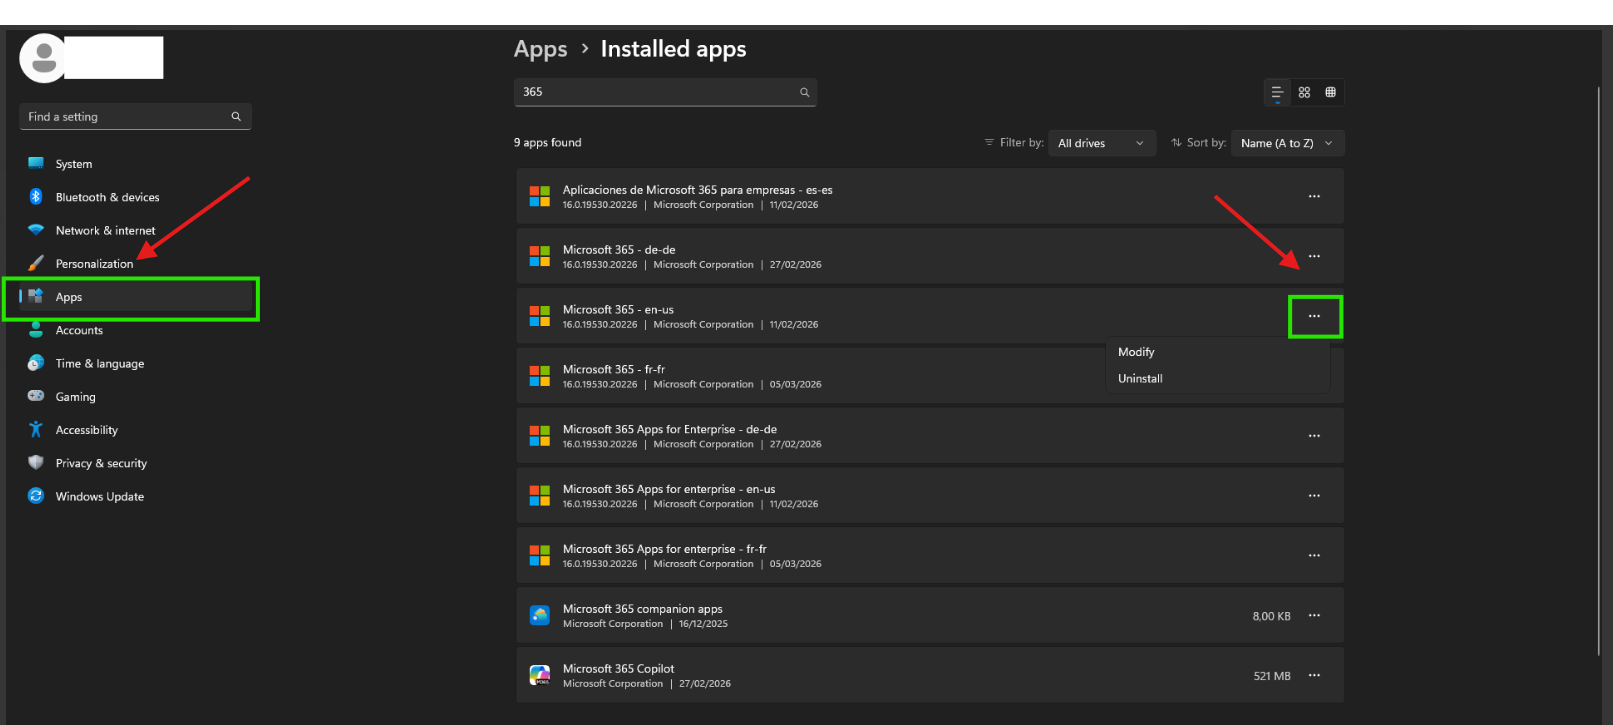This screenshot has width=1613, height=725.
Task: Click the Microsoft 365 - en-us app name
Action: (x=618, y=310)
